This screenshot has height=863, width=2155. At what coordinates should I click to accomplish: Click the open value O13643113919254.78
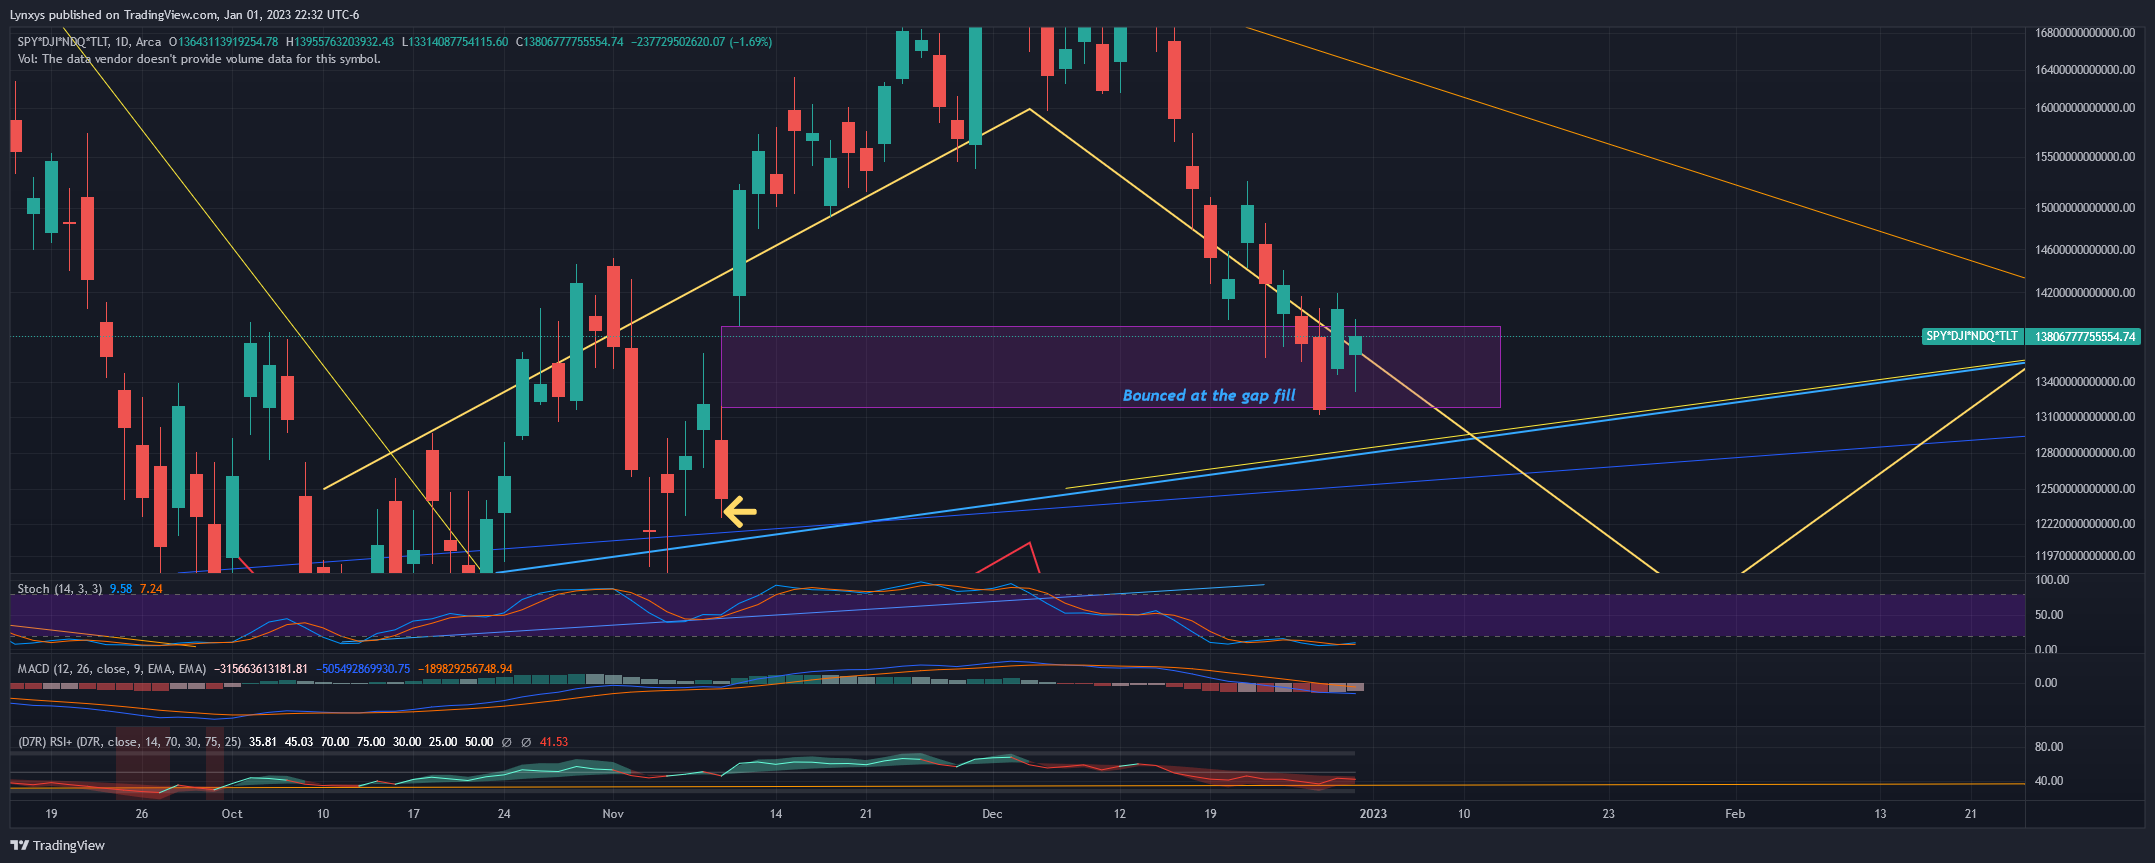tap(223, 42)
